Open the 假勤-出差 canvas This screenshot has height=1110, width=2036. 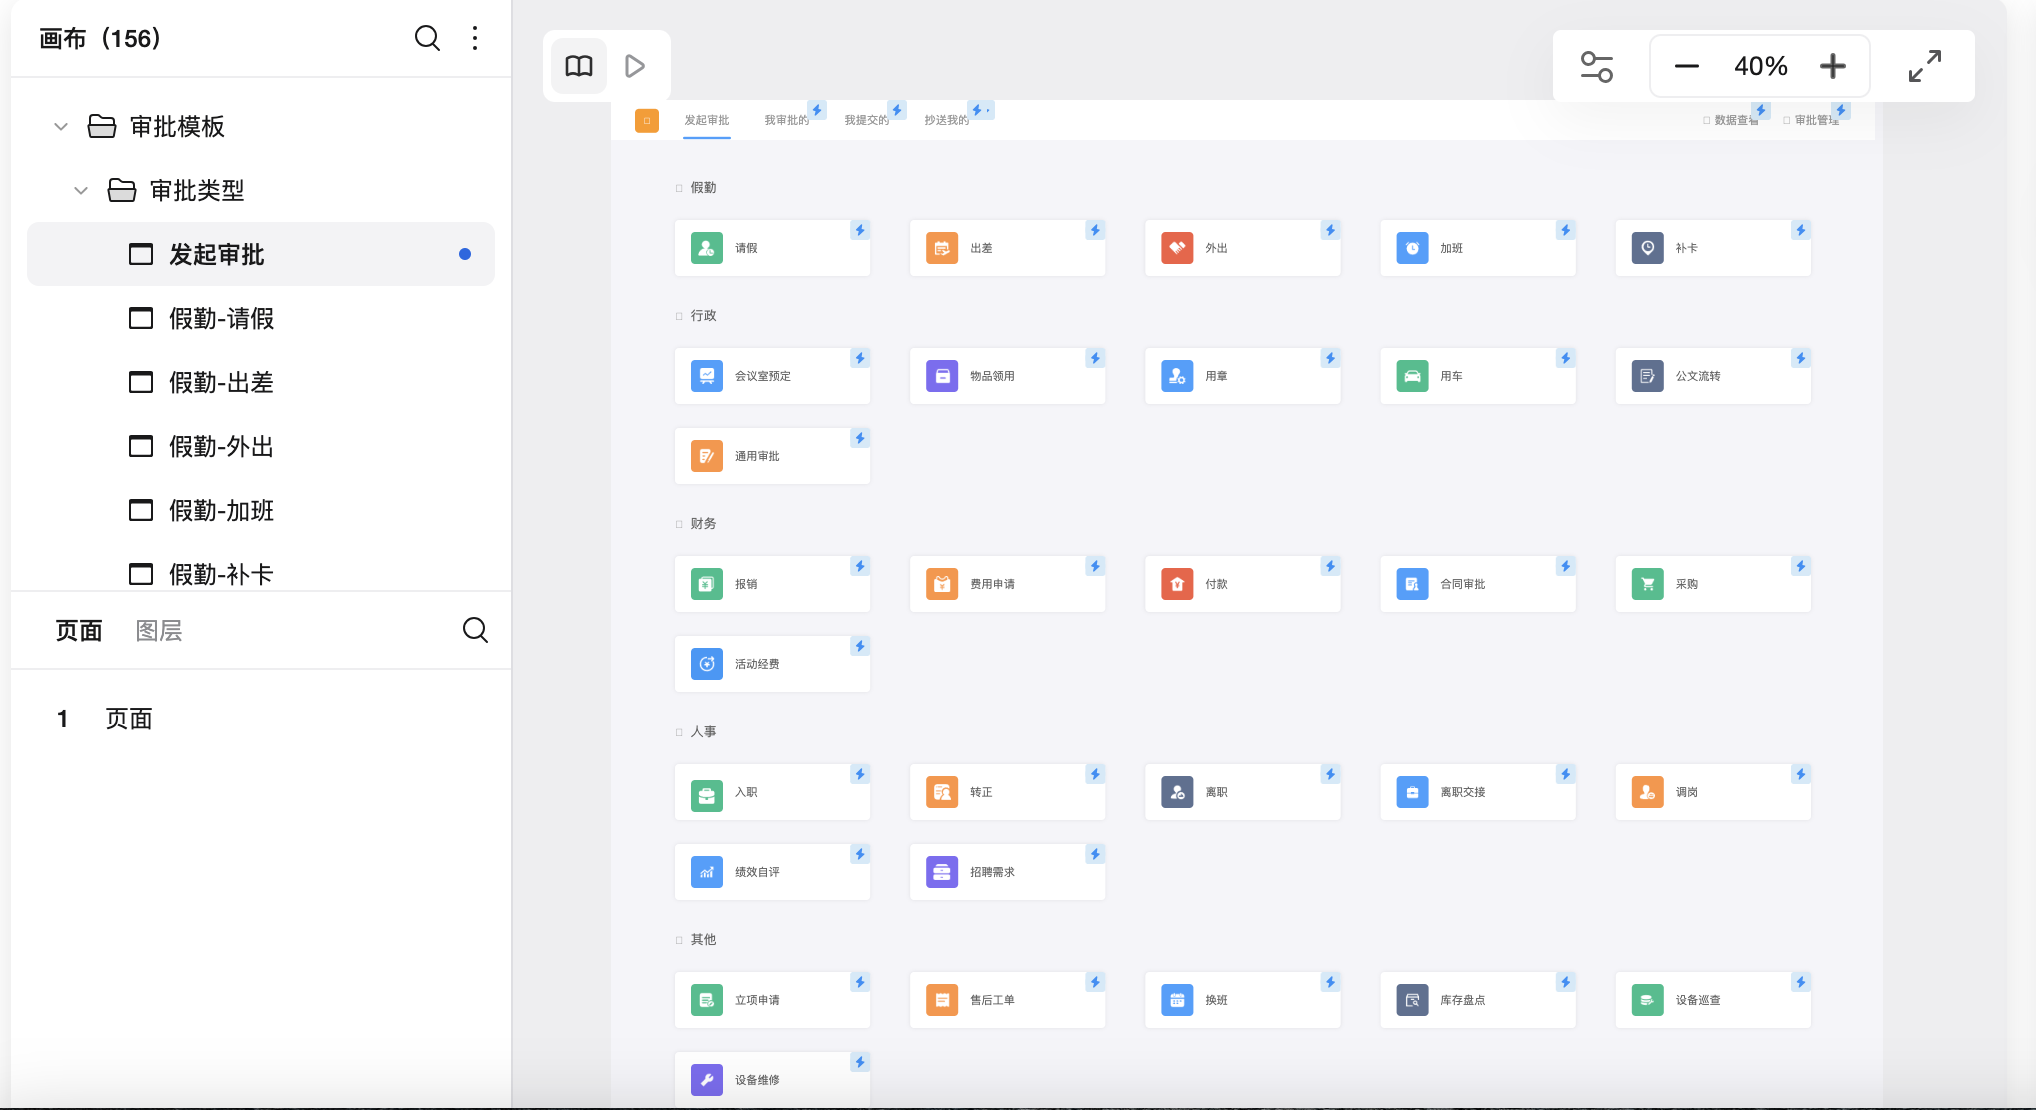(261, 382)
